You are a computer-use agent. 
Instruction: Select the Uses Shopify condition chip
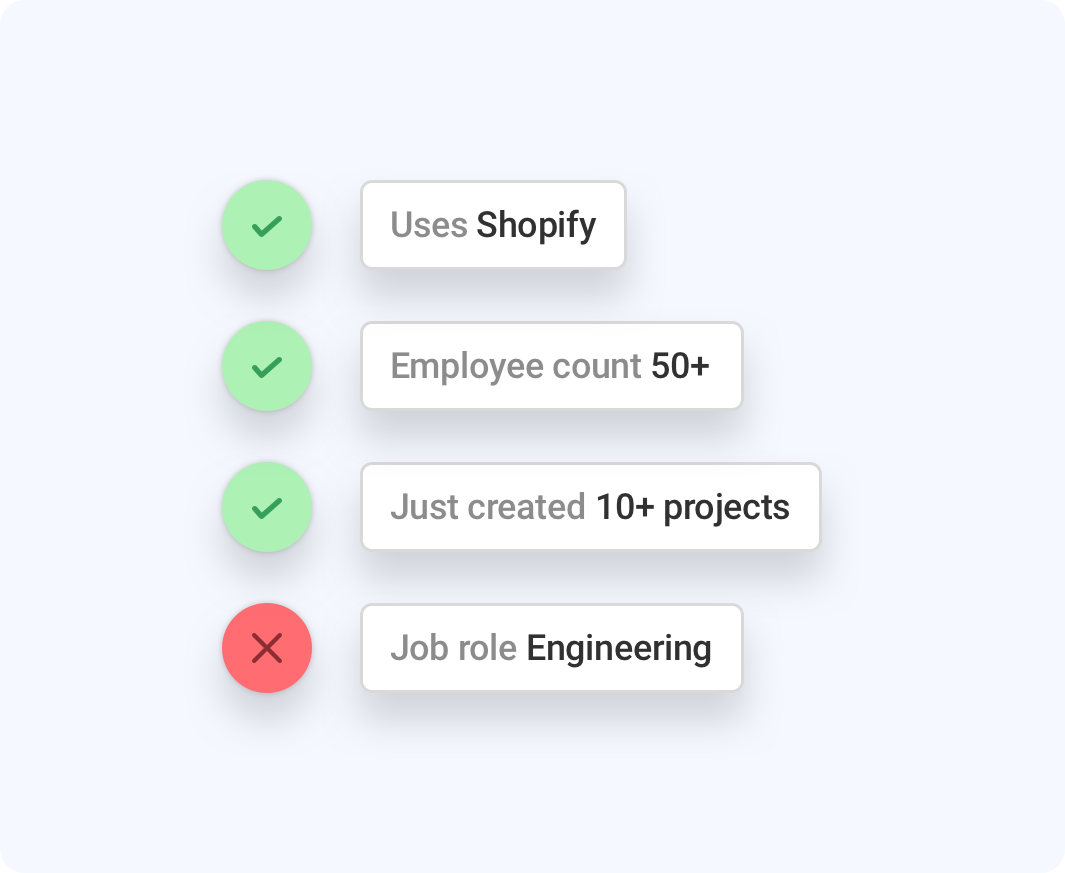[493, 225]
